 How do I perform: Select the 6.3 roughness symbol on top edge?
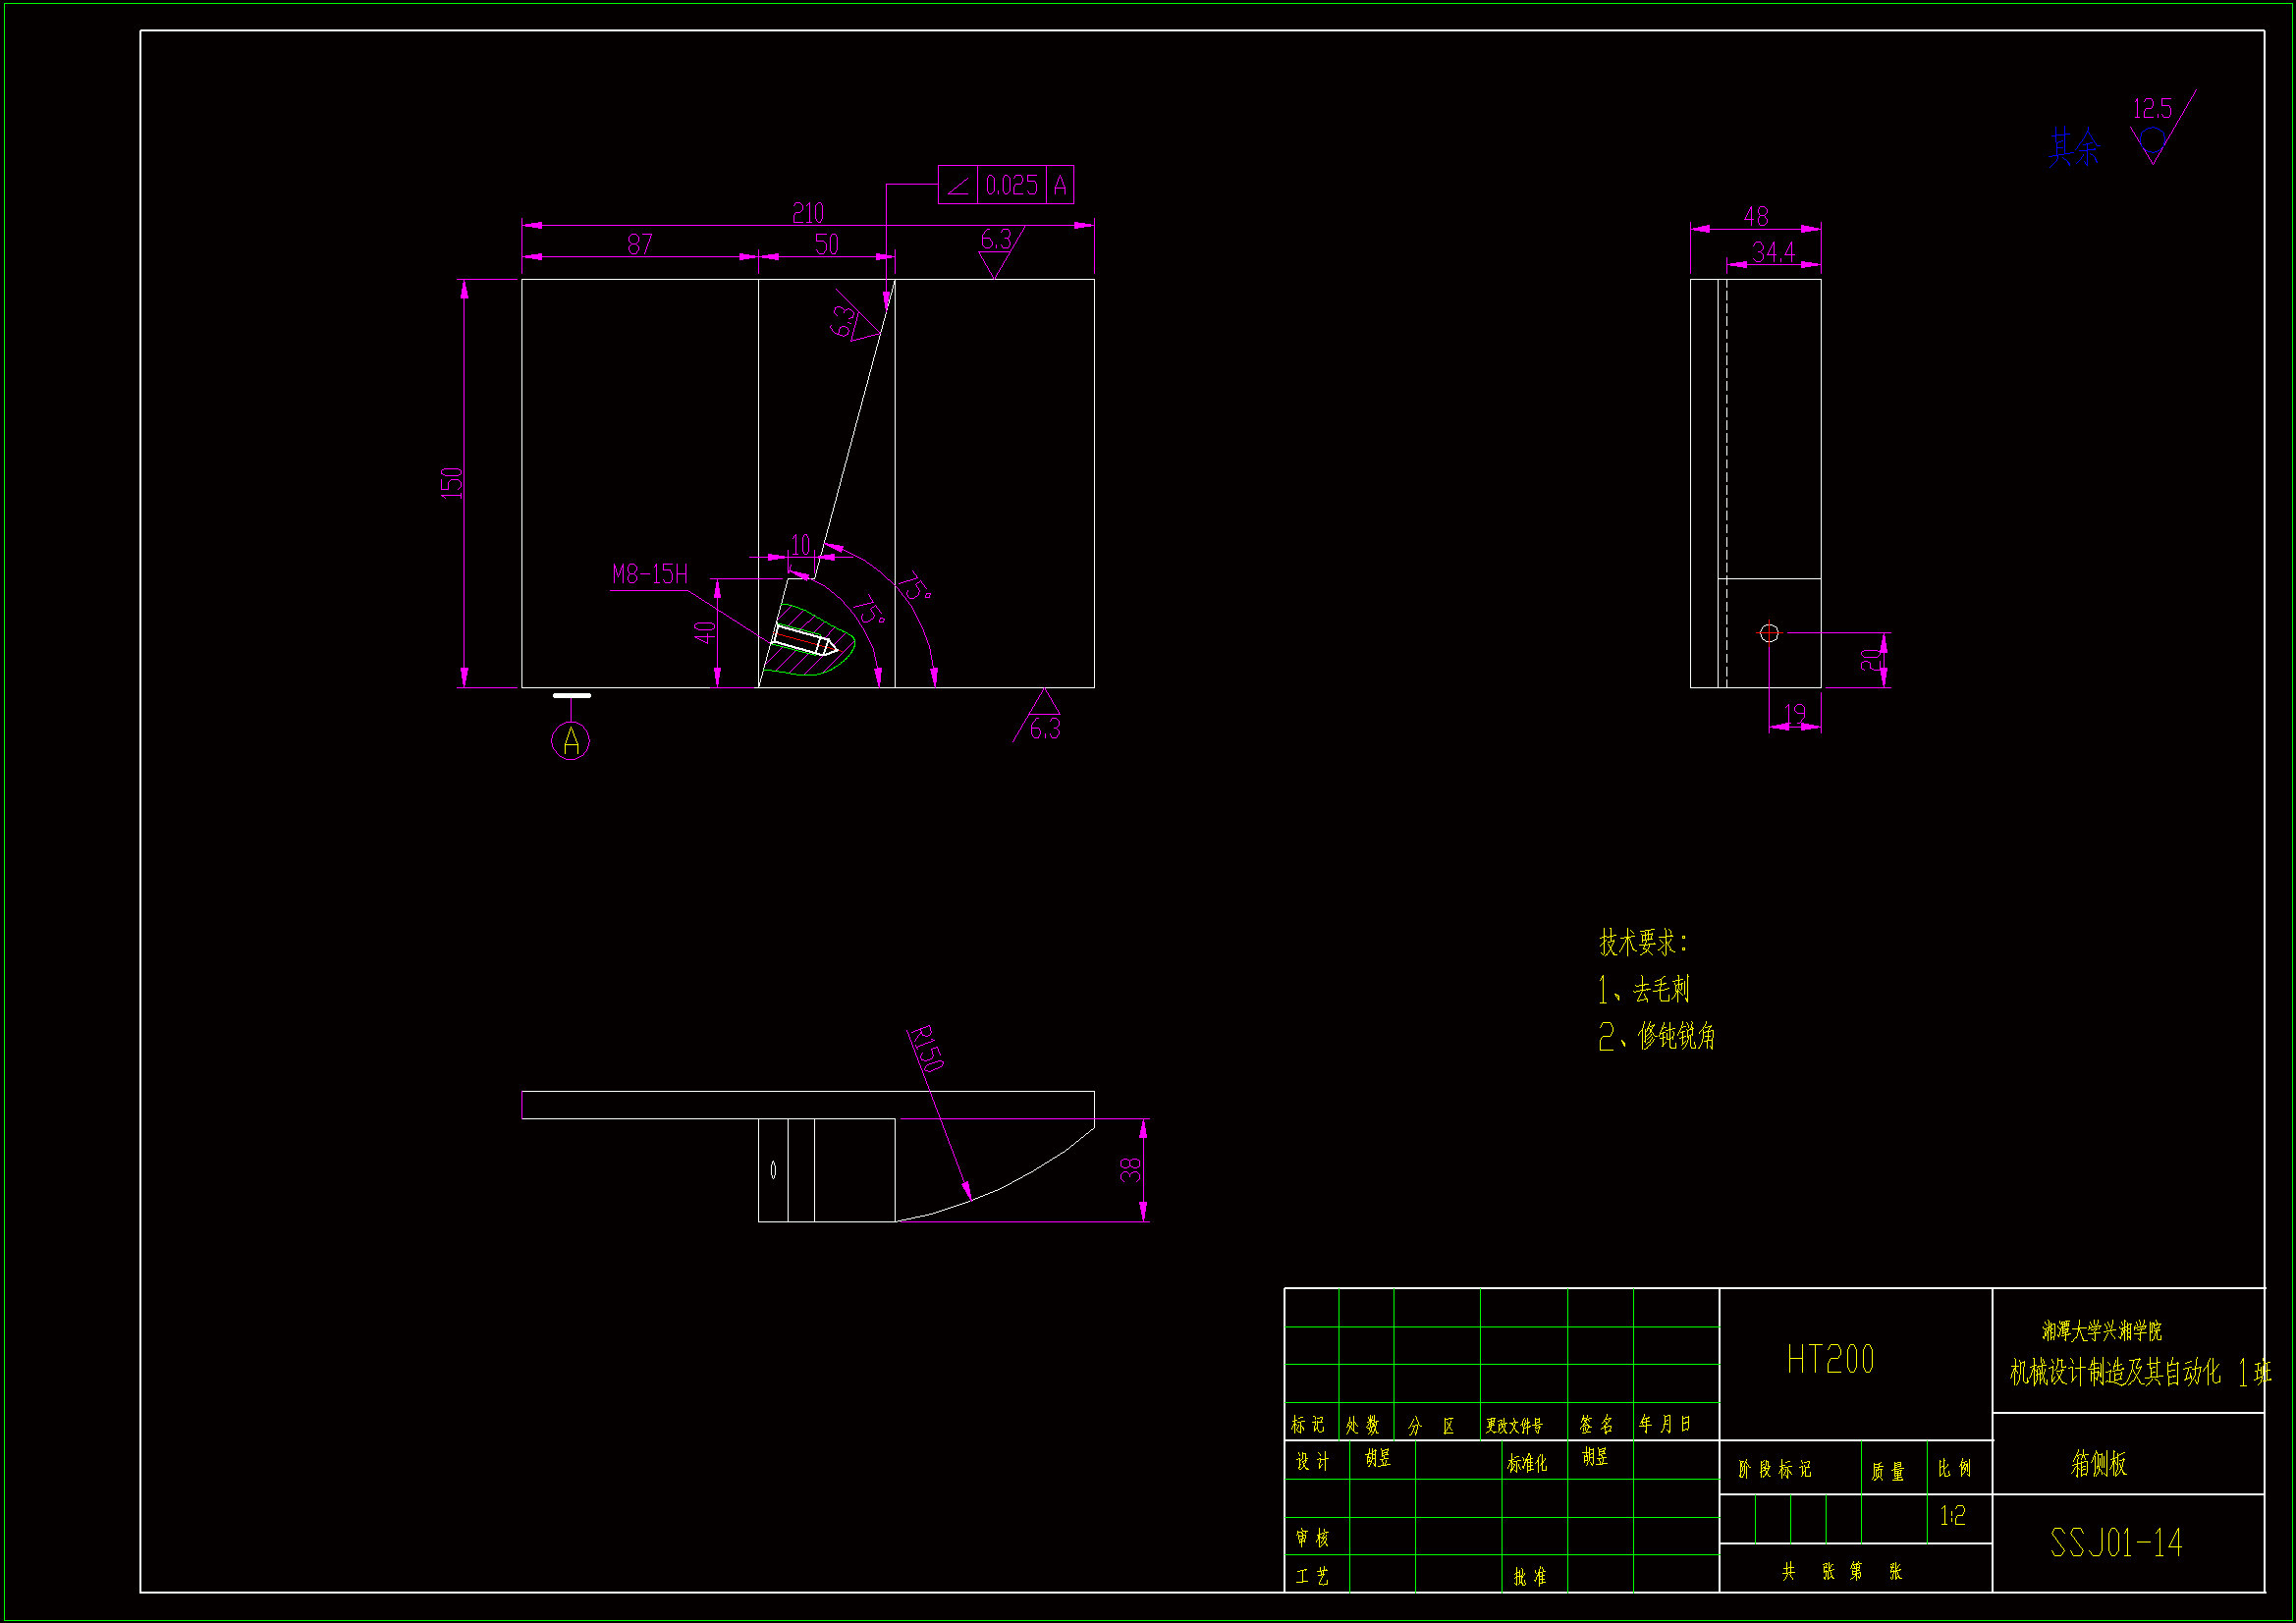996,250
